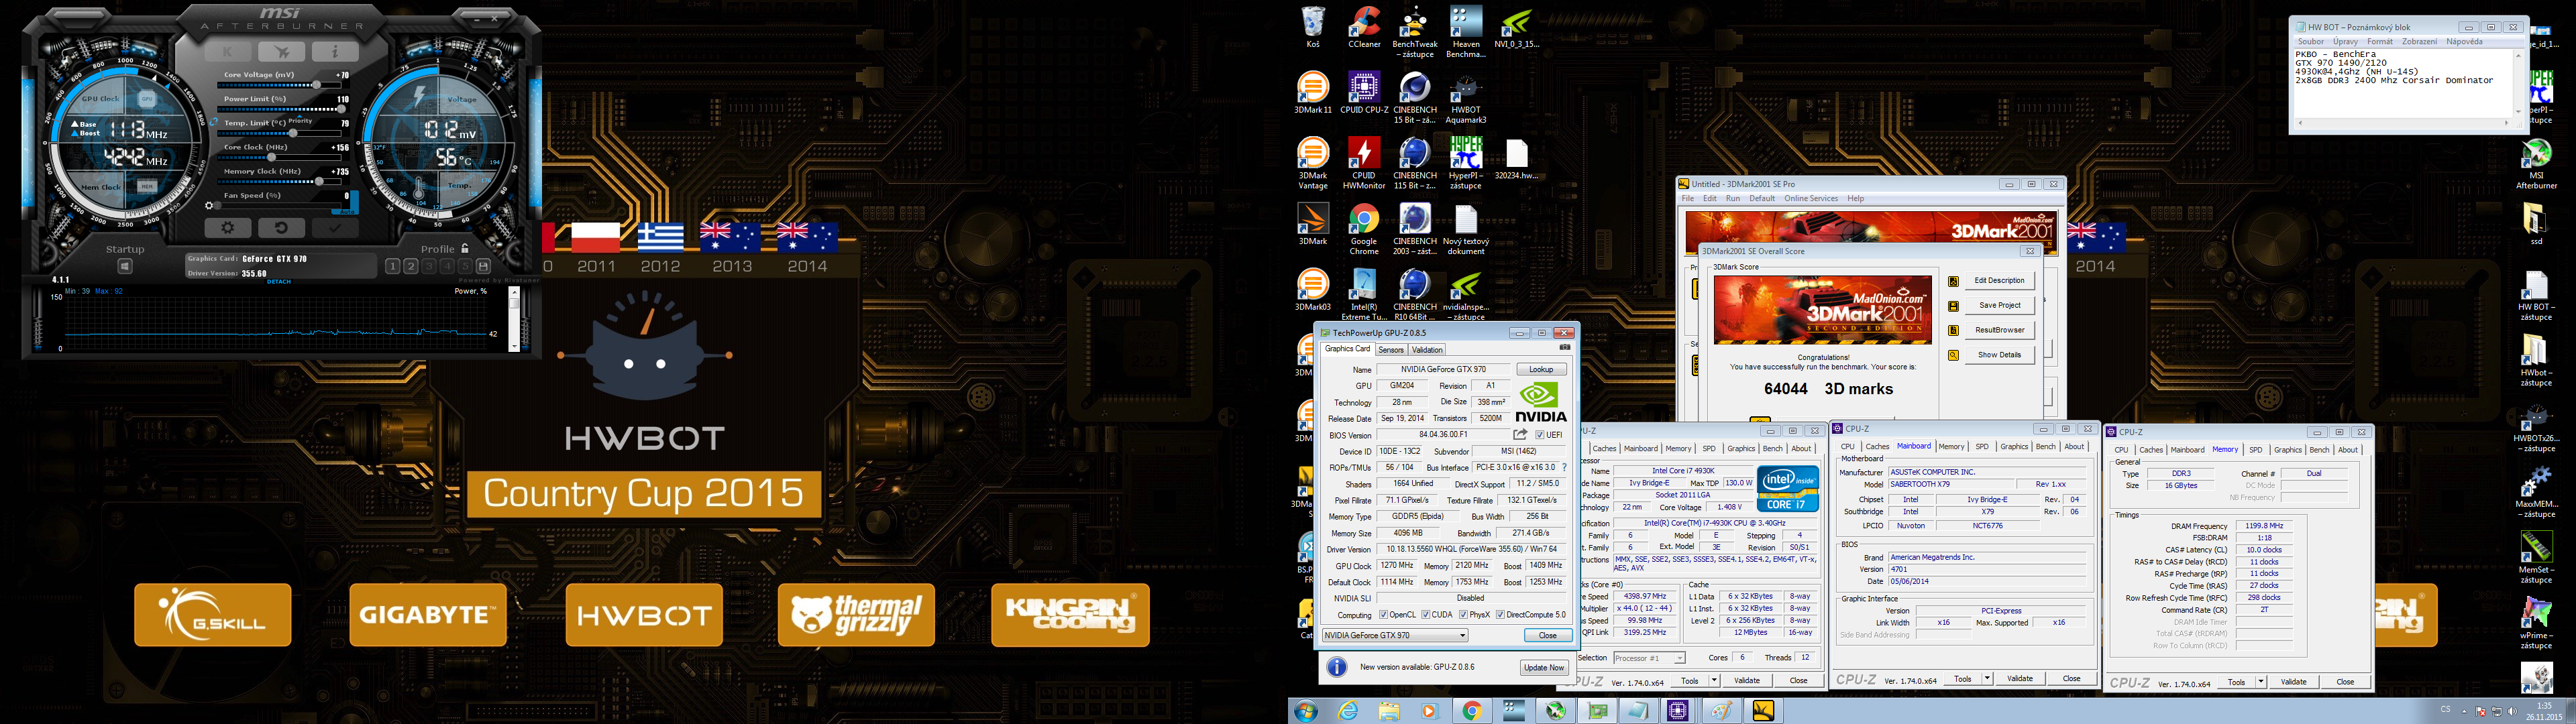Expand Tools dropdown arrow in CPU-Z Memory window

pyautogui.click(x=2262, y=682)
